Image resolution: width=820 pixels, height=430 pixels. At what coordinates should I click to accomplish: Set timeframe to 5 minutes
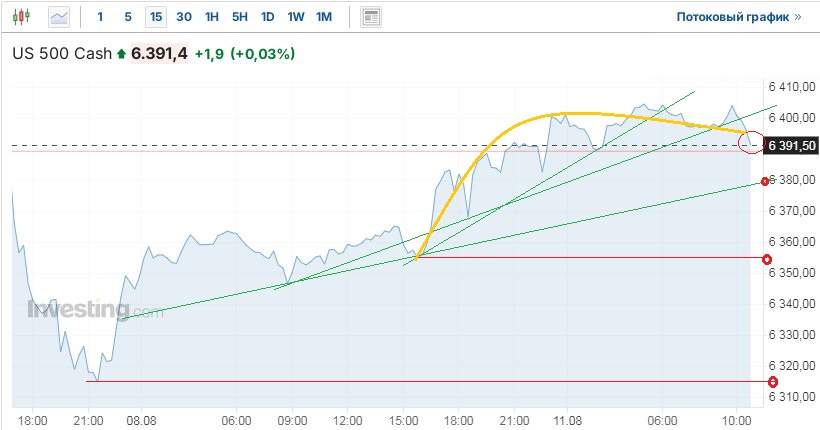click(x=127, y=17)
